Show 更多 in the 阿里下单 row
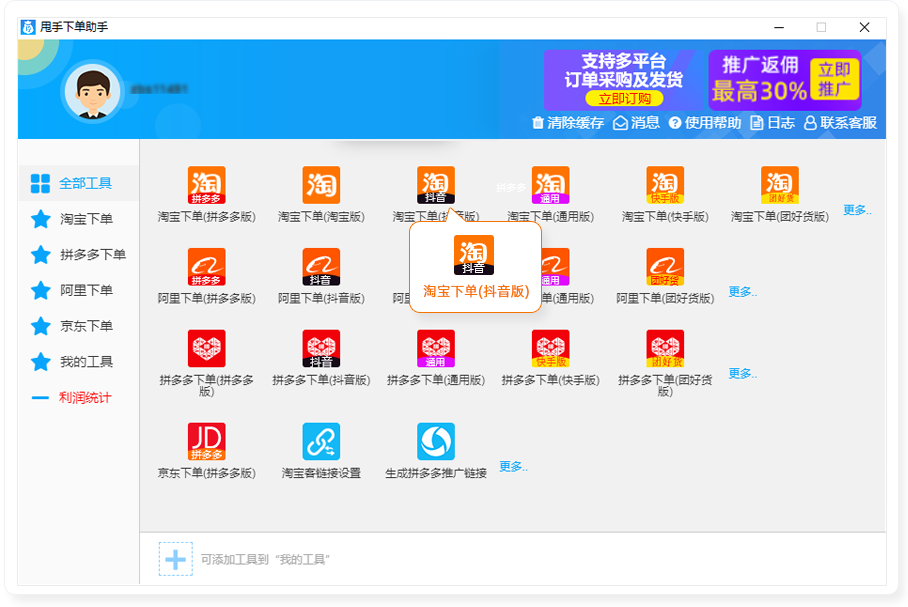The height and width of the screenshot is (607, 908). pos(742,291)
